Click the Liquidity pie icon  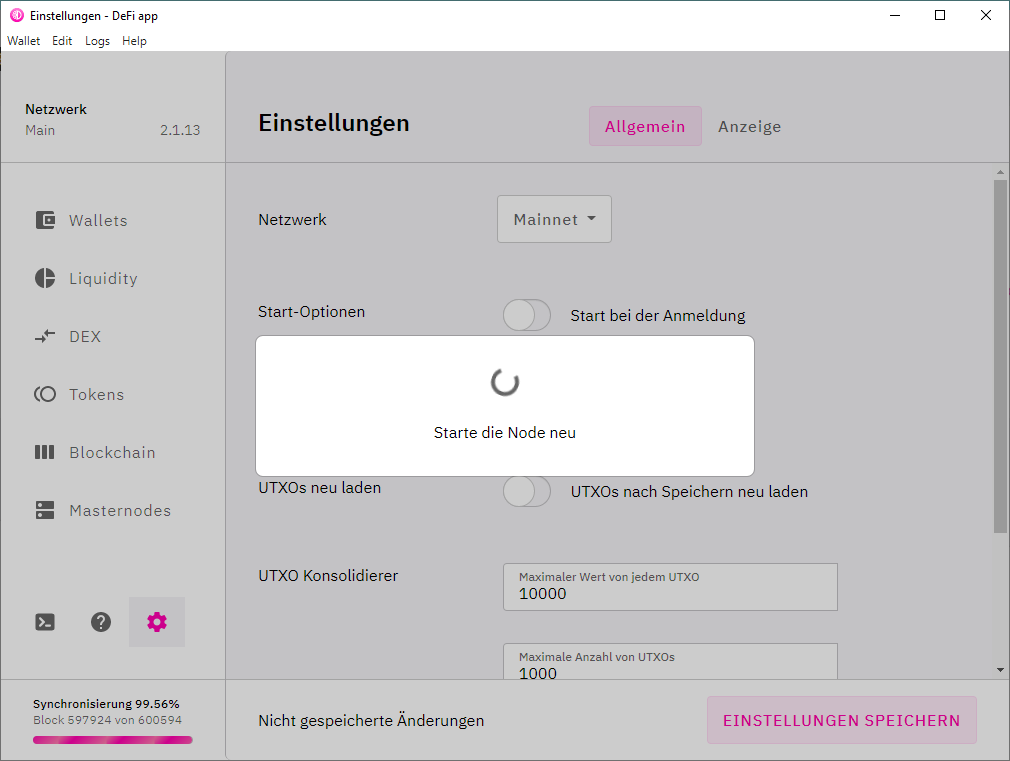coord(45,278)
